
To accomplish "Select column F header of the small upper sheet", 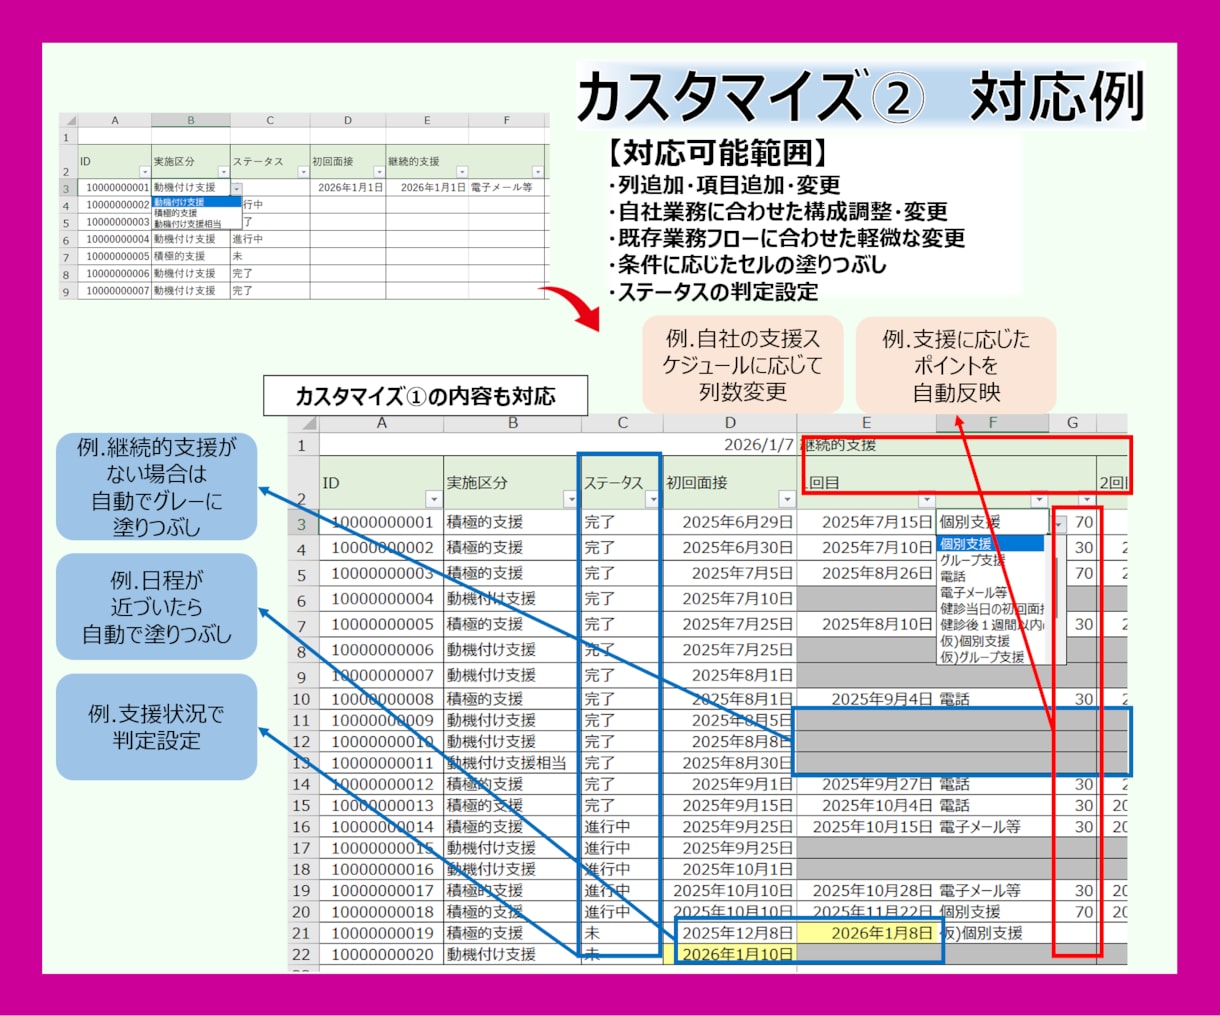I will tap(506, 120).
